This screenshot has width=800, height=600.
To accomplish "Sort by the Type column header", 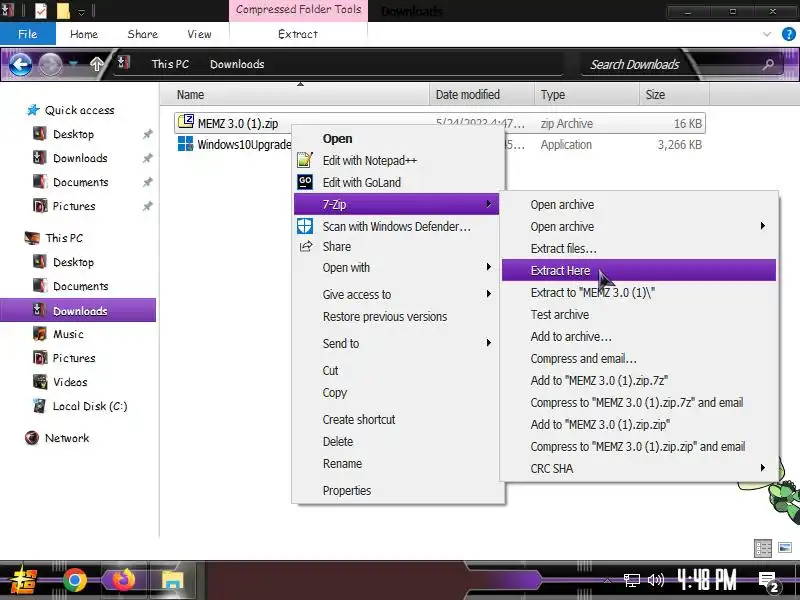I will [587, 94].
